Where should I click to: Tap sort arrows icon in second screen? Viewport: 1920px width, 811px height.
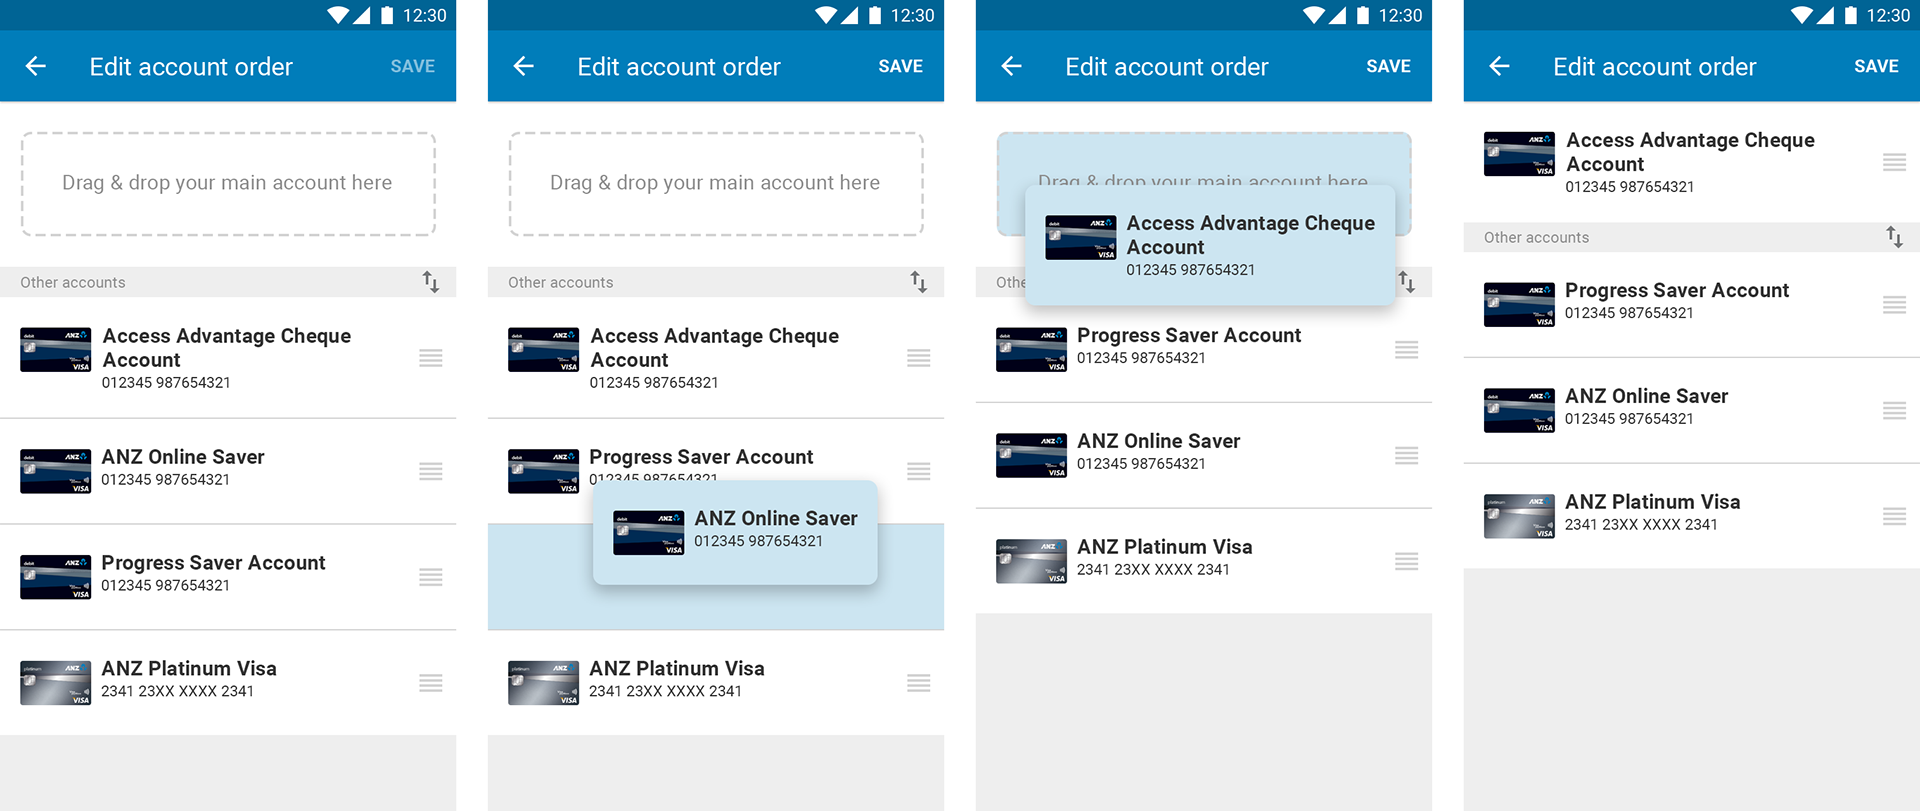tap(919, 282)
